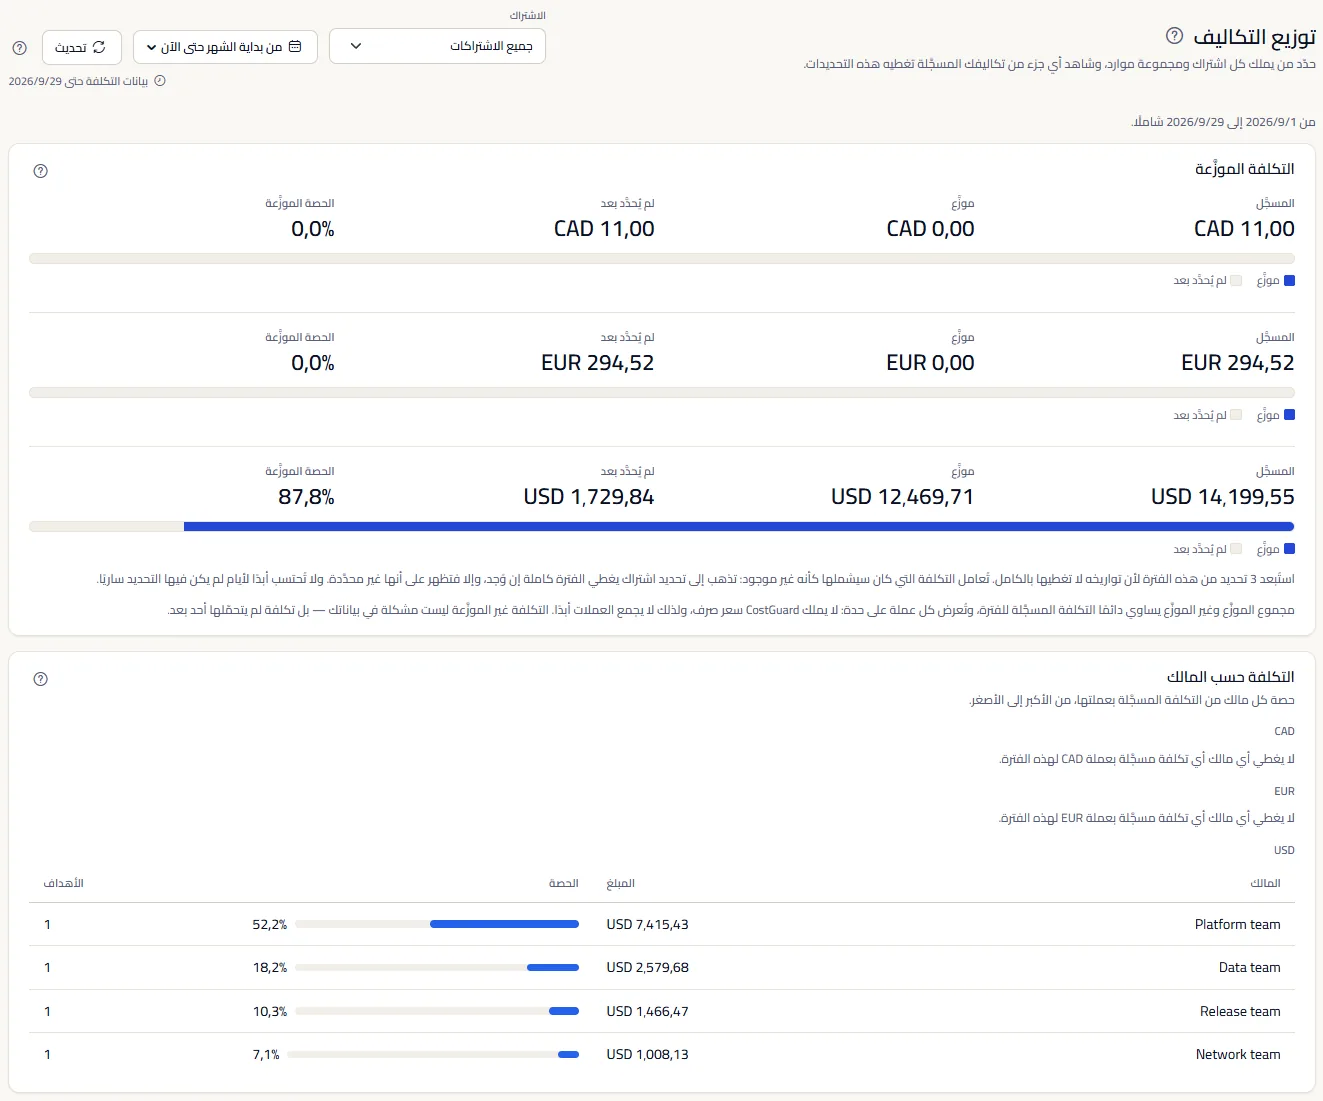This screenshot has width=1323, height=1101.
Task: Click the Release team share bar
Action: point(437,1011)
